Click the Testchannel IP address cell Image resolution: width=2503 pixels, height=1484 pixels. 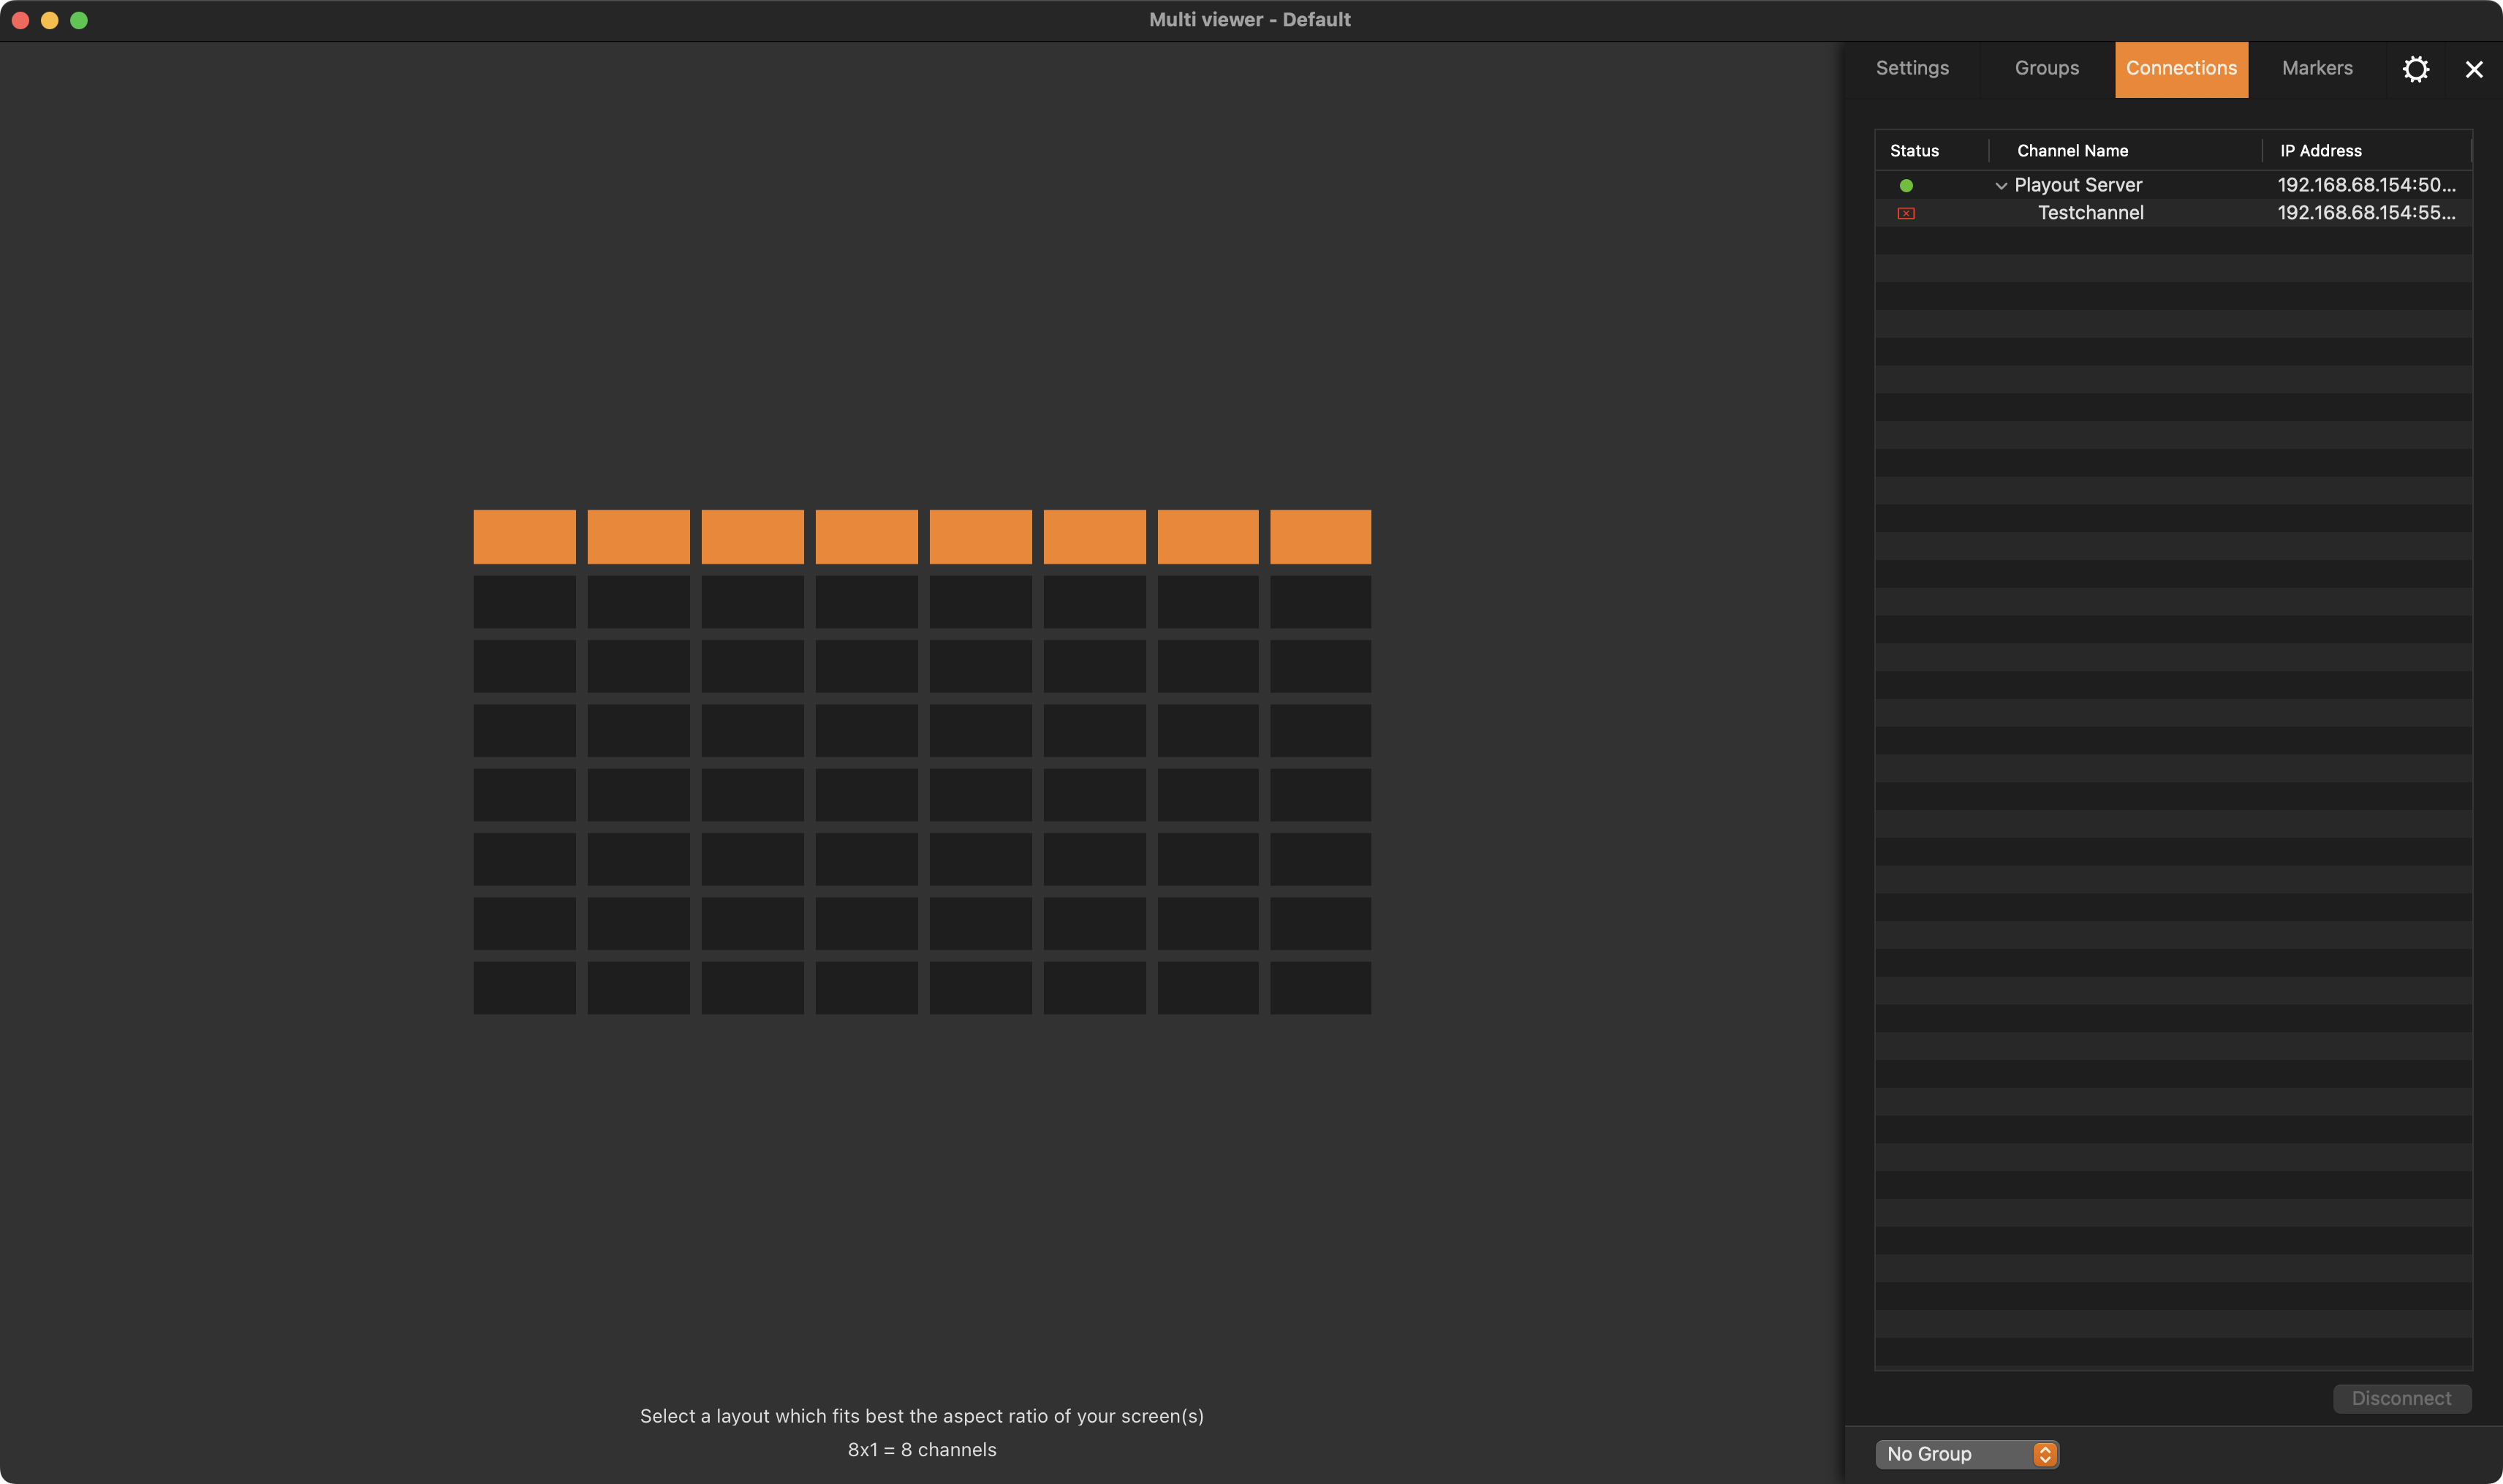click(2366, 213)
